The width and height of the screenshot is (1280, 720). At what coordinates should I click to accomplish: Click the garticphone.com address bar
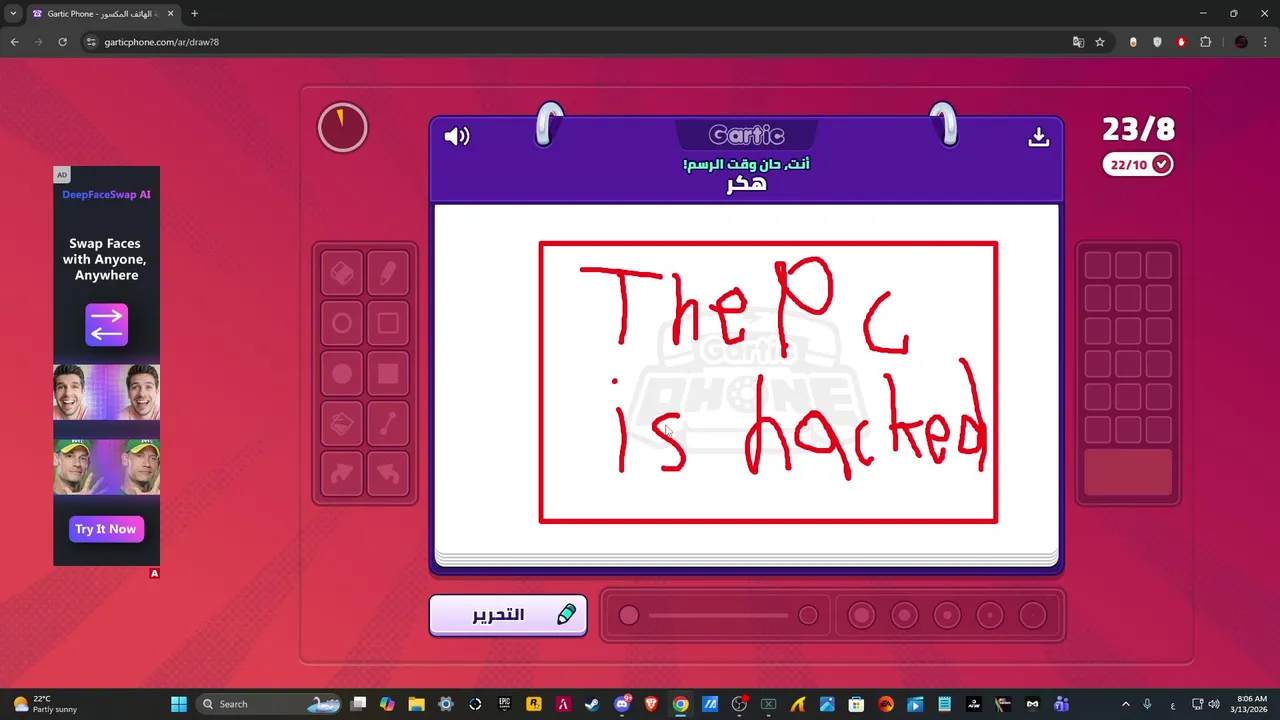pos(570,42)
